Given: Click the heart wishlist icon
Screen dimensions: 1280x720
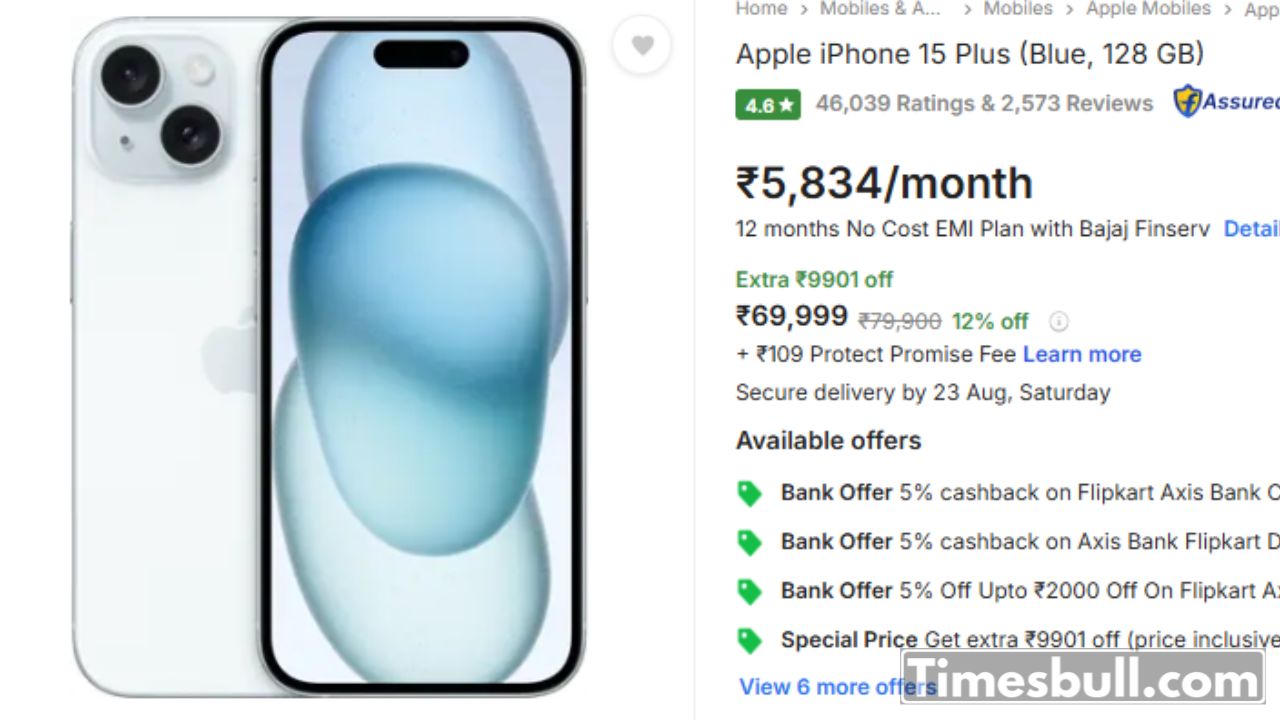Looking at the screenshot, I should 642,45.
